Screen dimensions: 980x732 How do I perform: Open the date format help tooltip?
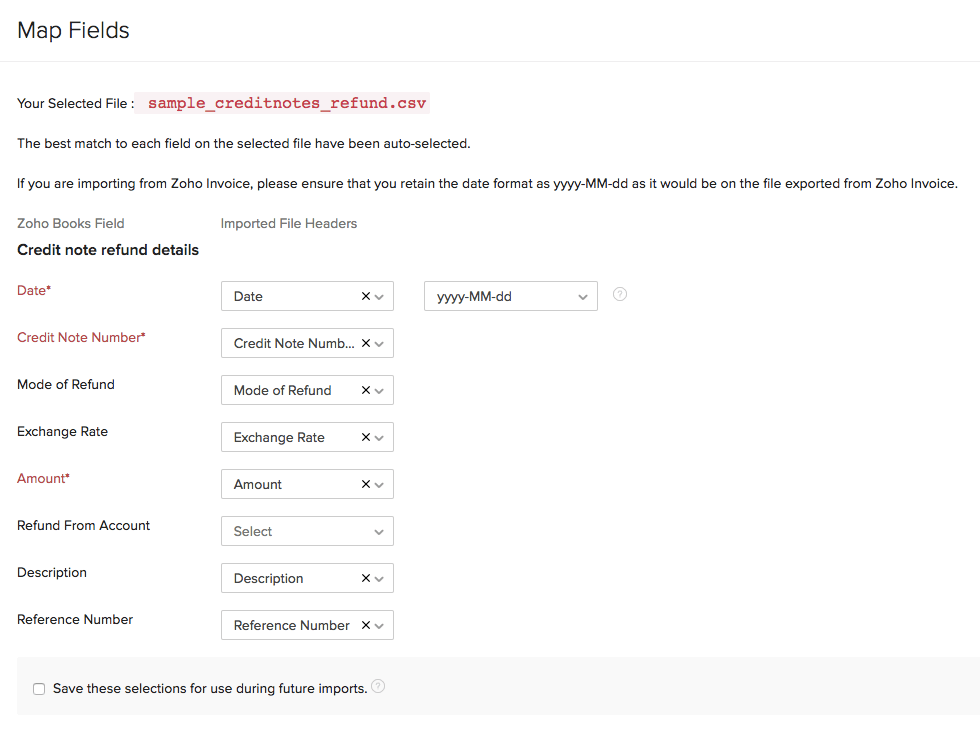coord(620,294)
